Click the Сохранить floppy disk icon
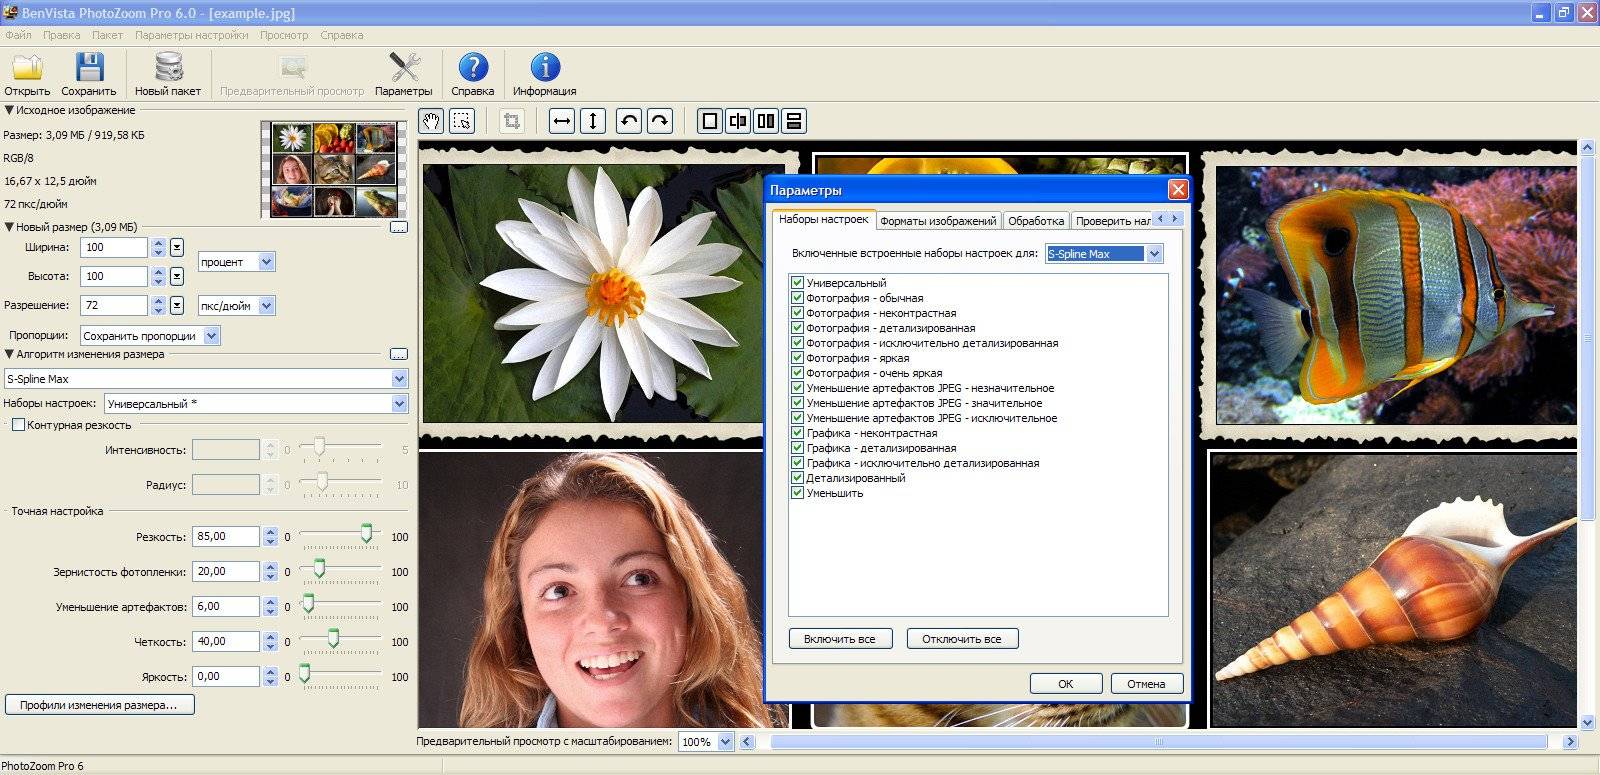This screenshot has height=775, width=1600. pyautogui.click(x=89, y=67)
